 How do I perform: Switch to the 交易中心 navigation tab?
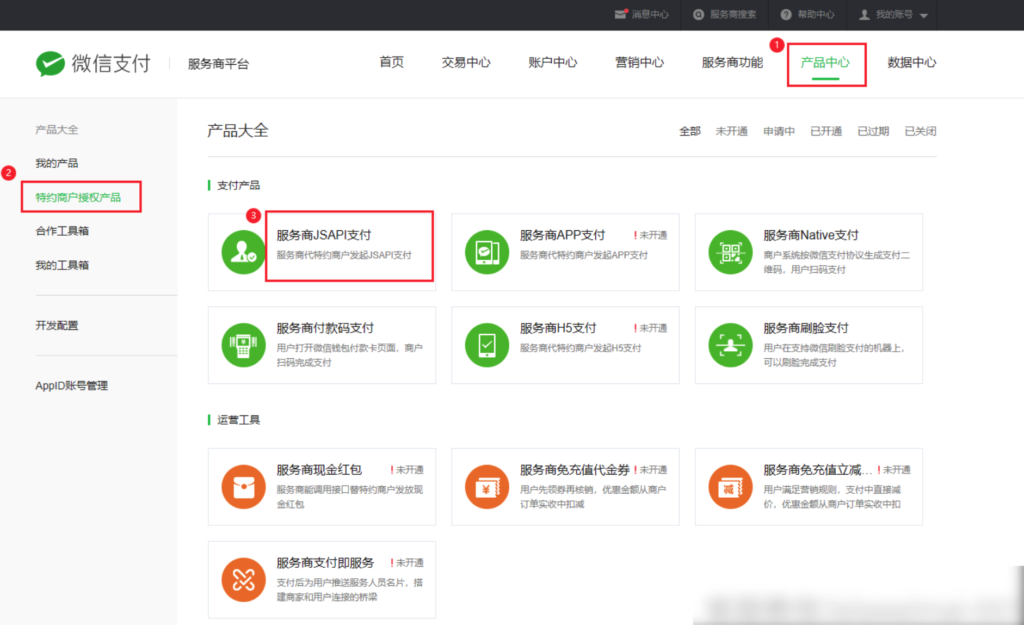466,62
